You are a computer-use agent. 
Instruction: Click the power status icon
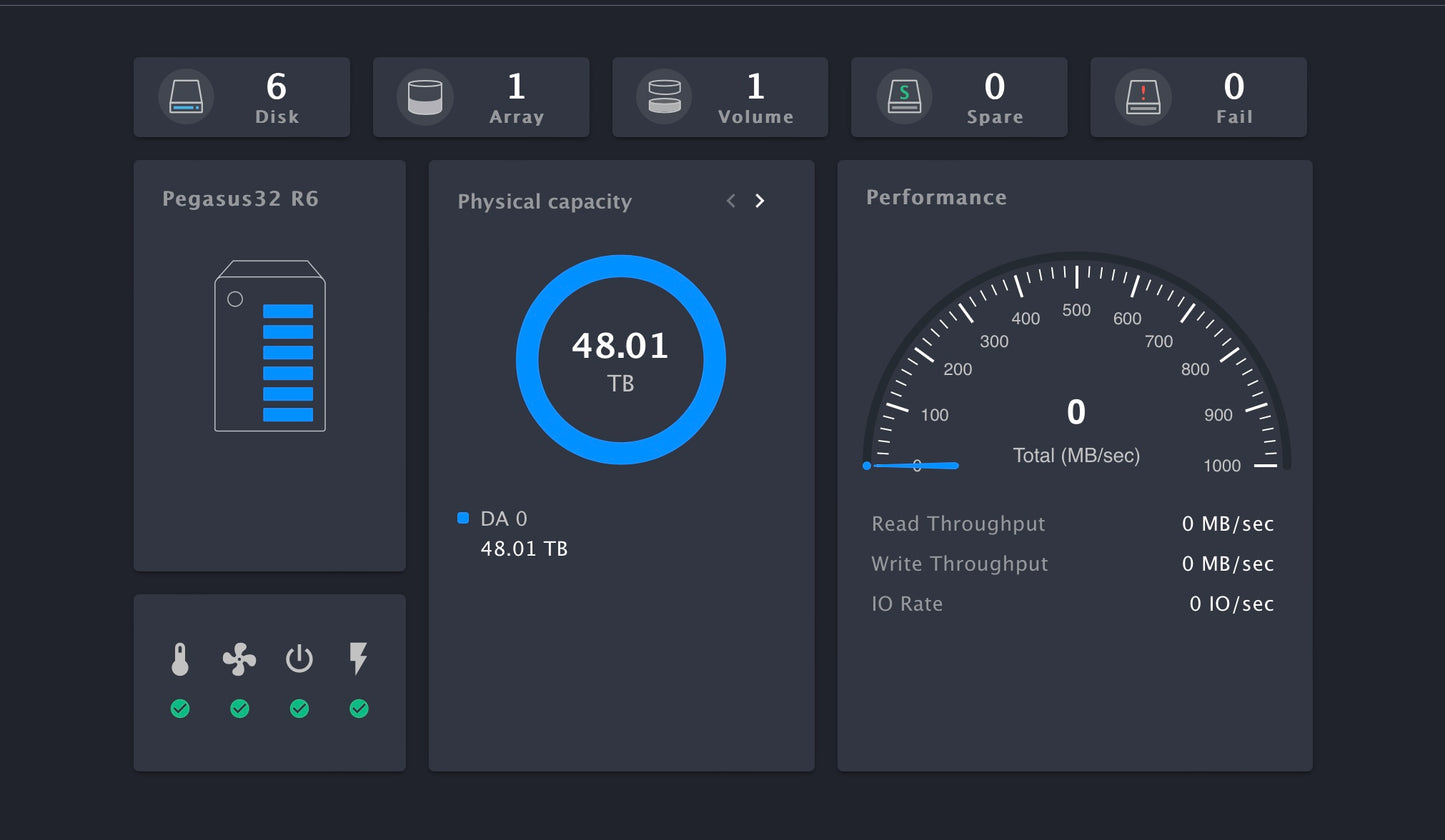[x=299, y=659]
